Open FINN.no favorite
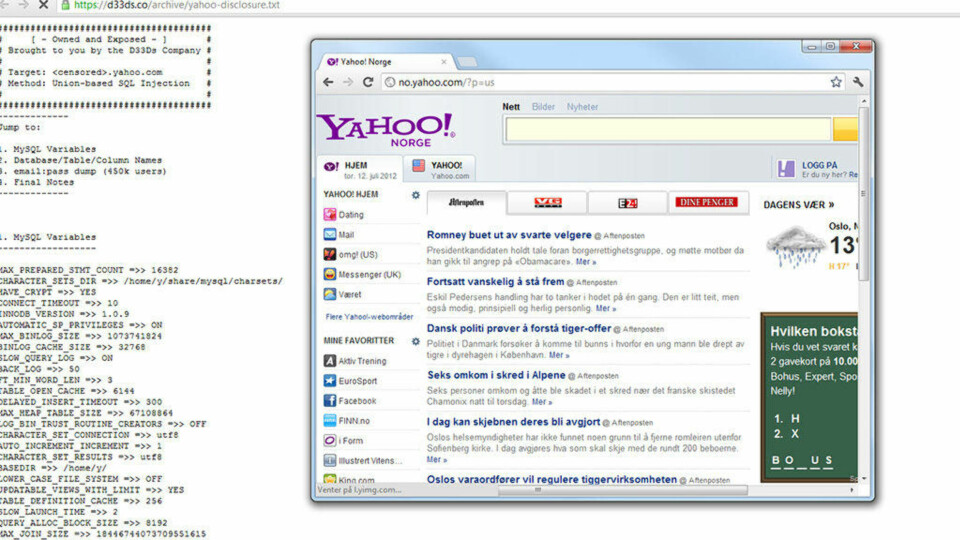Viewport: 960px width, 540px height. click(347, 421)
